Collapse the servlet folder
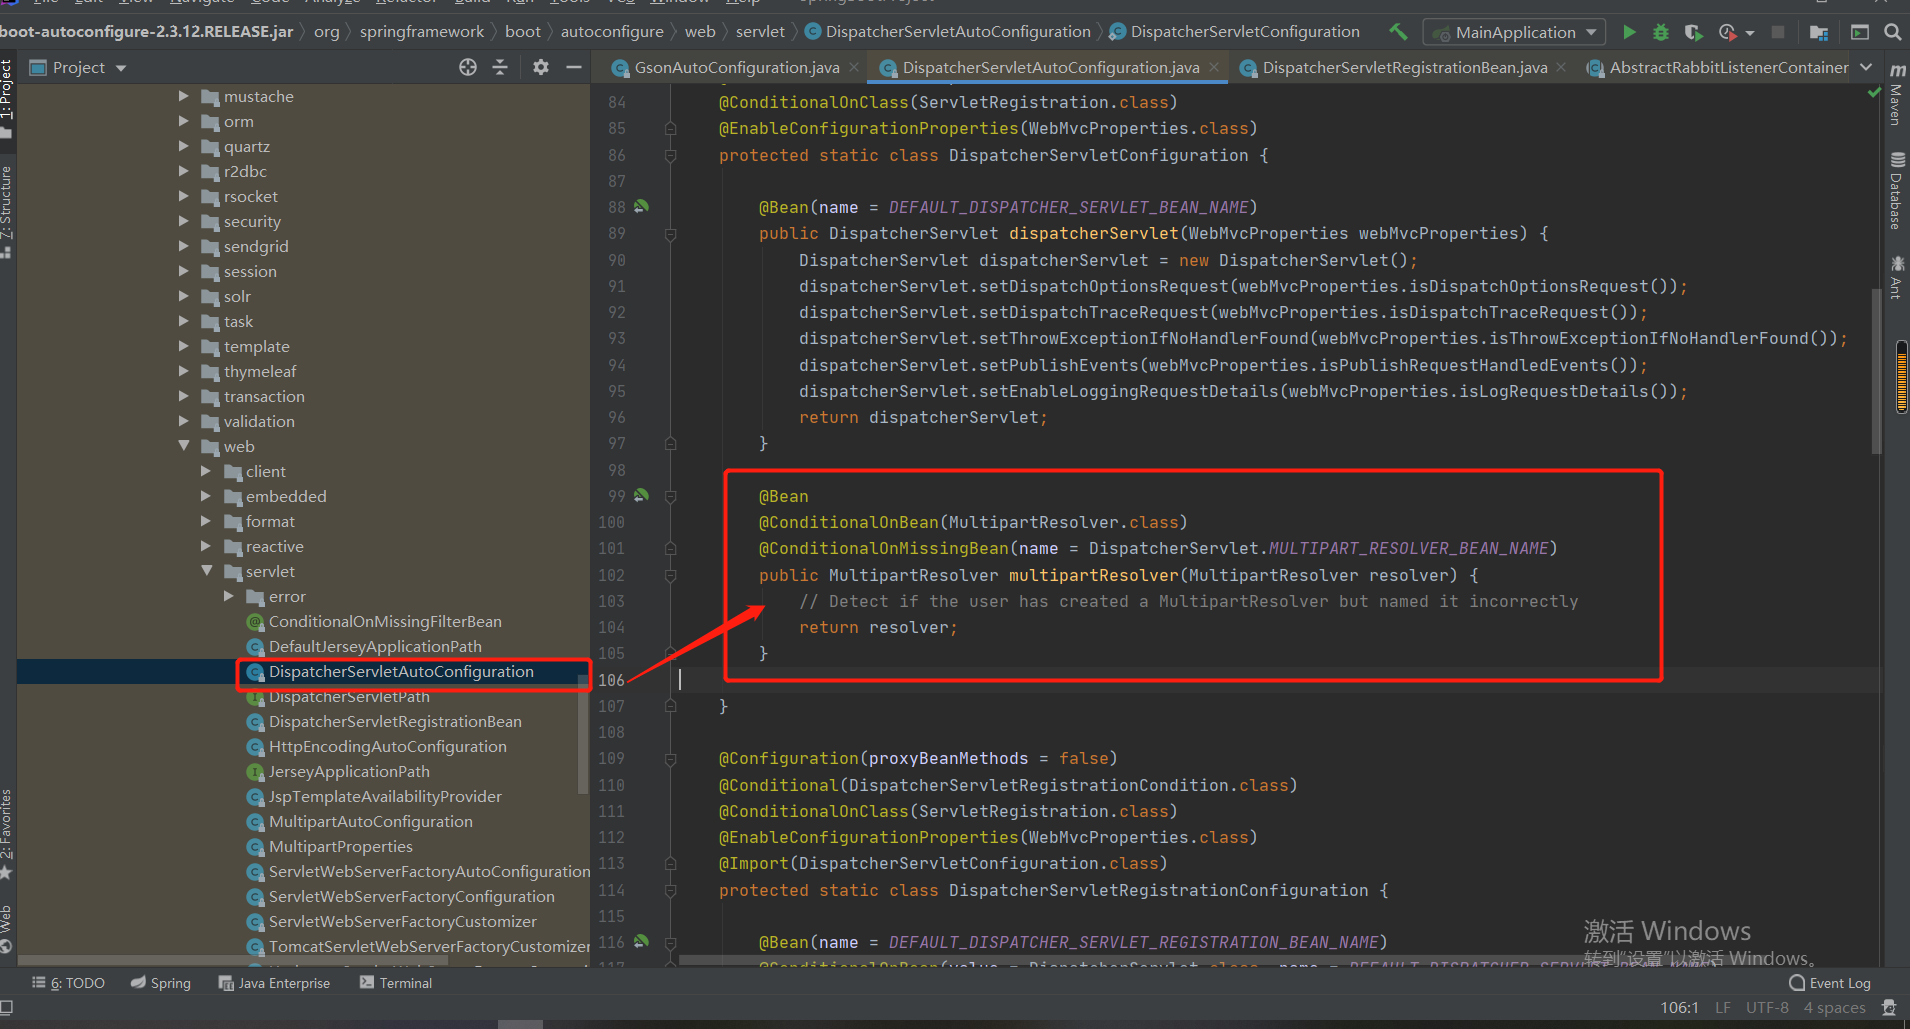 click(x=207, y=571)
